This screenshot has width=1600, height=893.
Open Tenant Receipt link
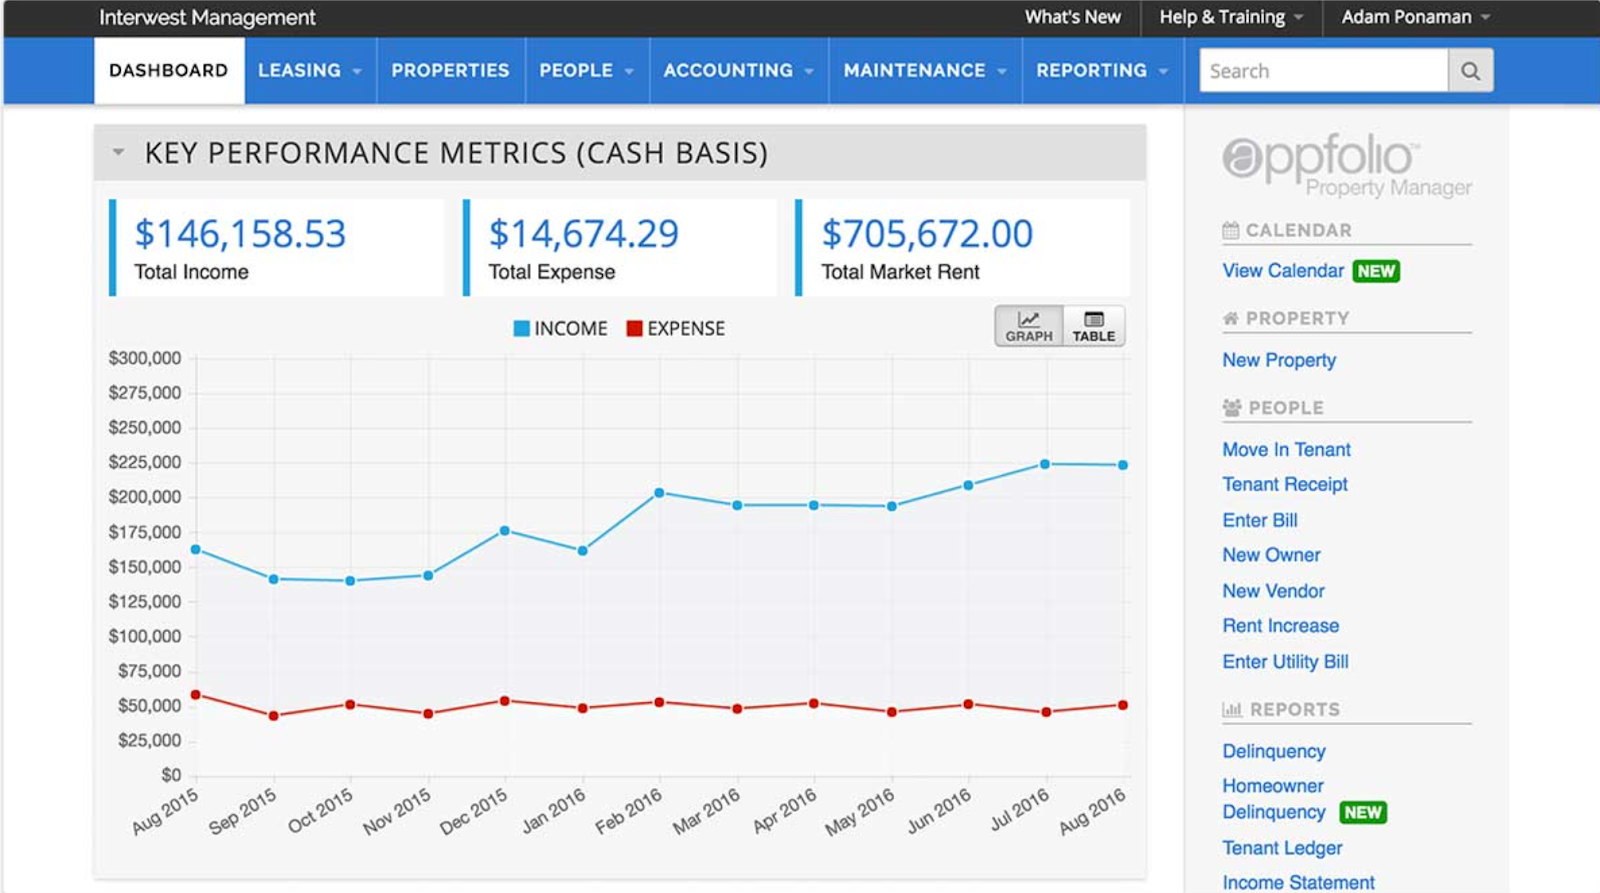click(x=1285, y=485)
